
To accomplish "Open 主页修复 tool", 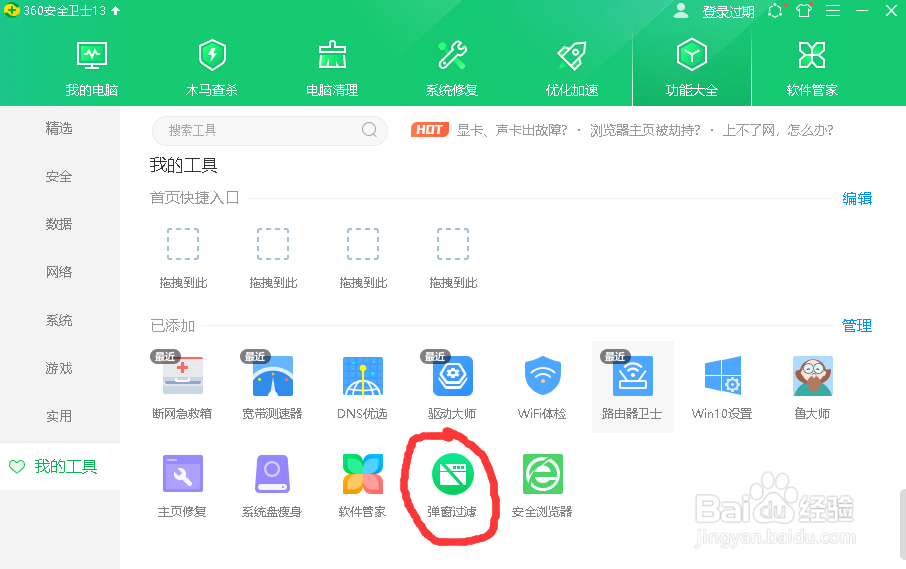I will pos(182,486).
